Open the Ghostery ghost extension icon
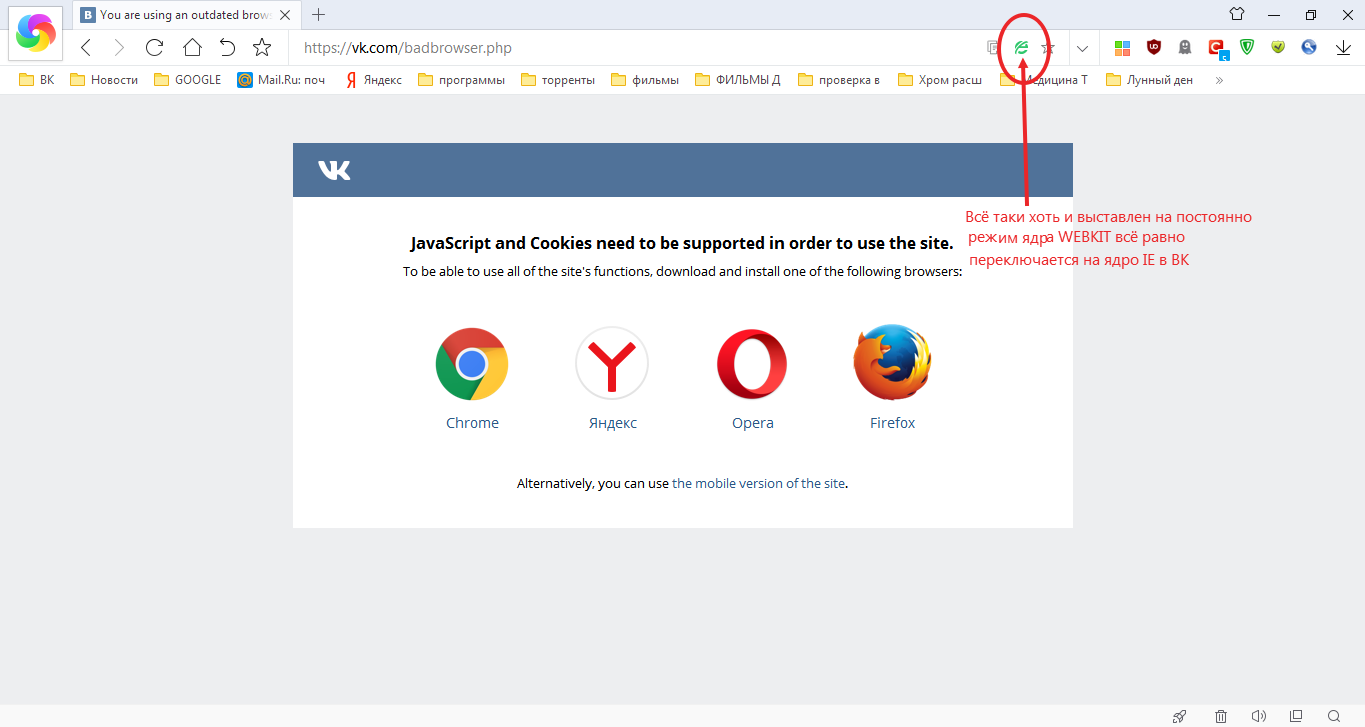Viewport: 1365px width, 727px height. point(1185,47)
